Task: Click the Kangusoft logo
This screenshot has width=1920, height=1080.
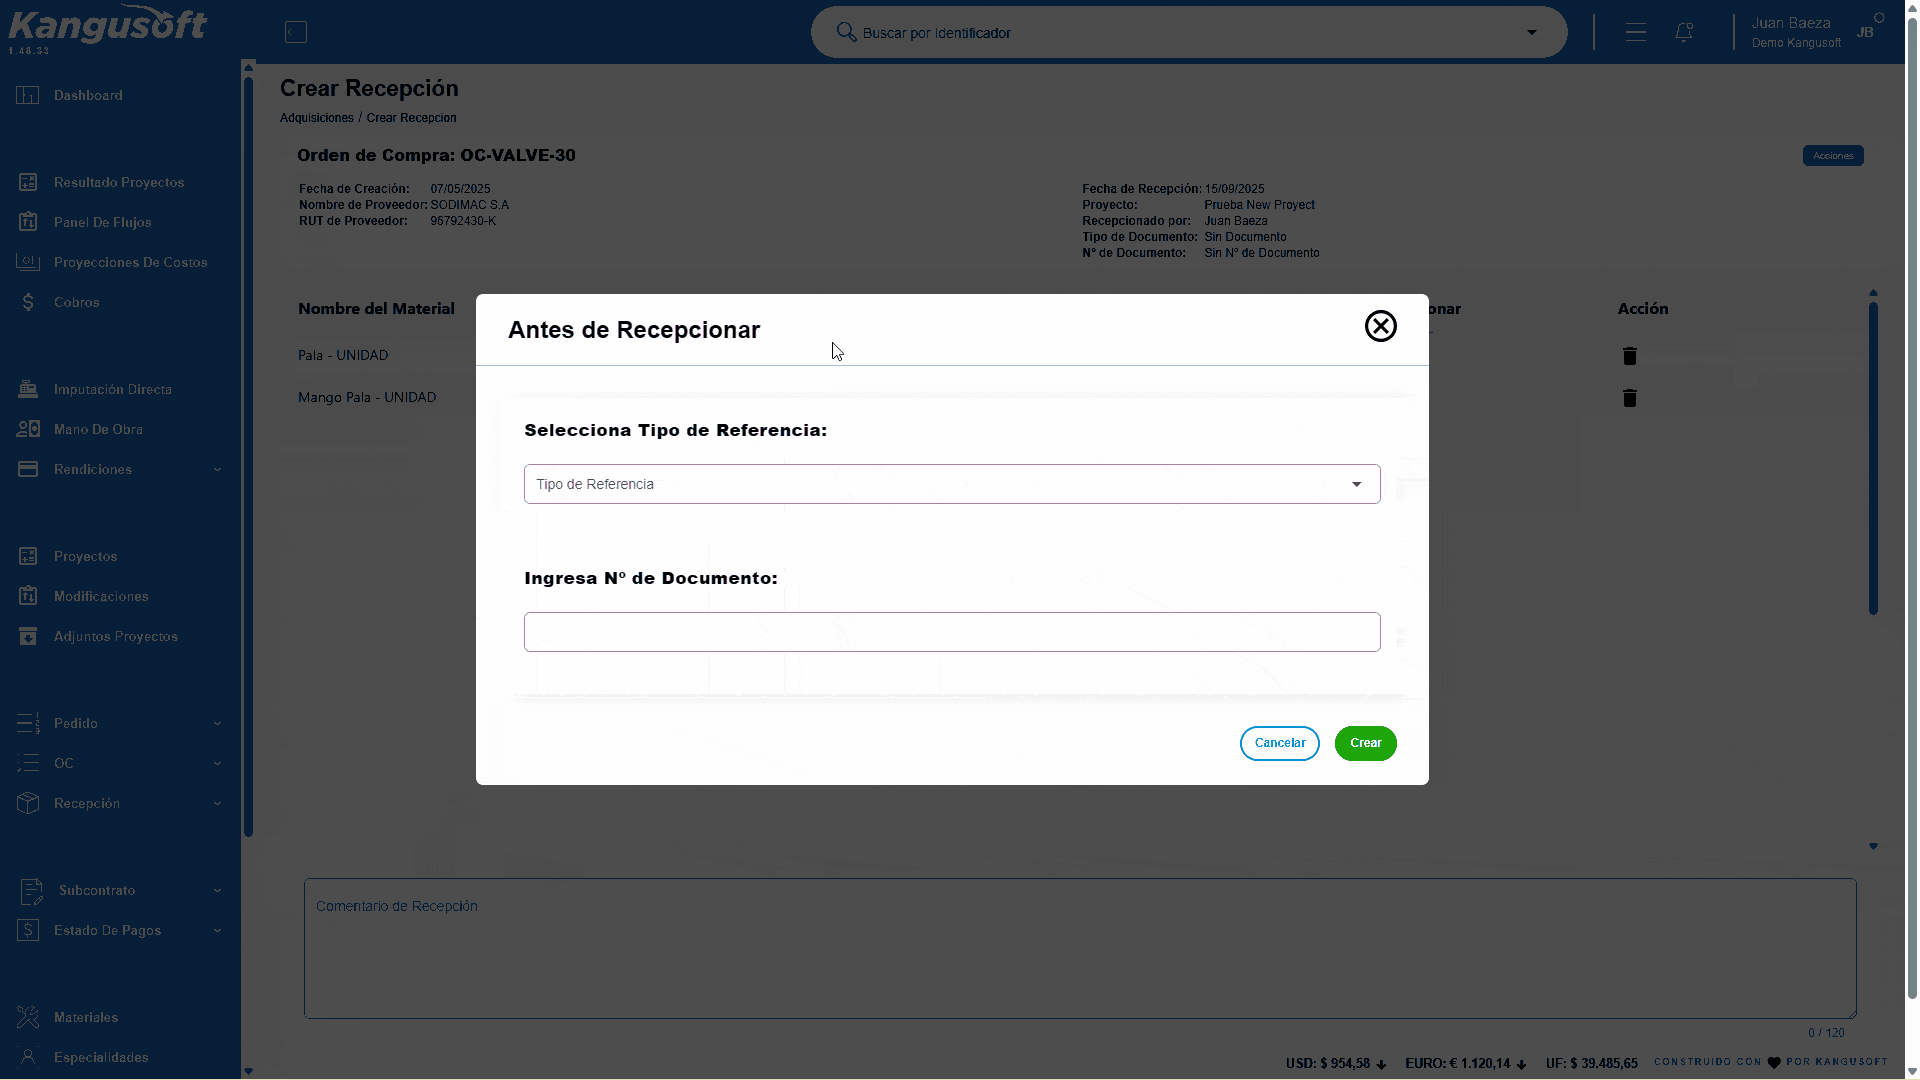Action: pyautogui.click(x=108, y=27)
